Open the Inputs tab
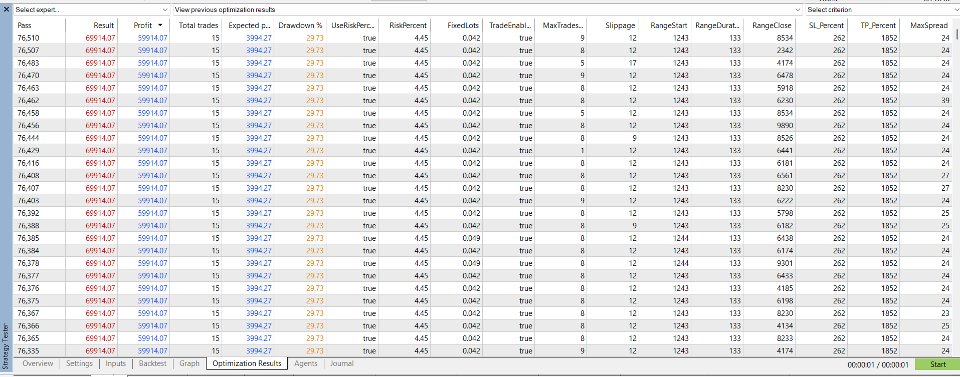Image resolution: width=960 pixels, height=377 pixels. (115, 364)
